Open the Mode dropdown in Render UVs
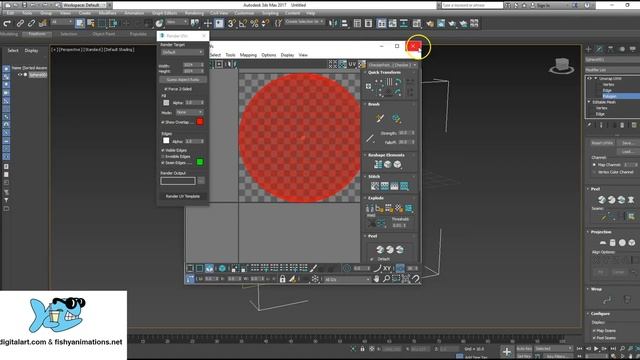The width and height of the screenshot is (640, 360). (x=189, y=112)
